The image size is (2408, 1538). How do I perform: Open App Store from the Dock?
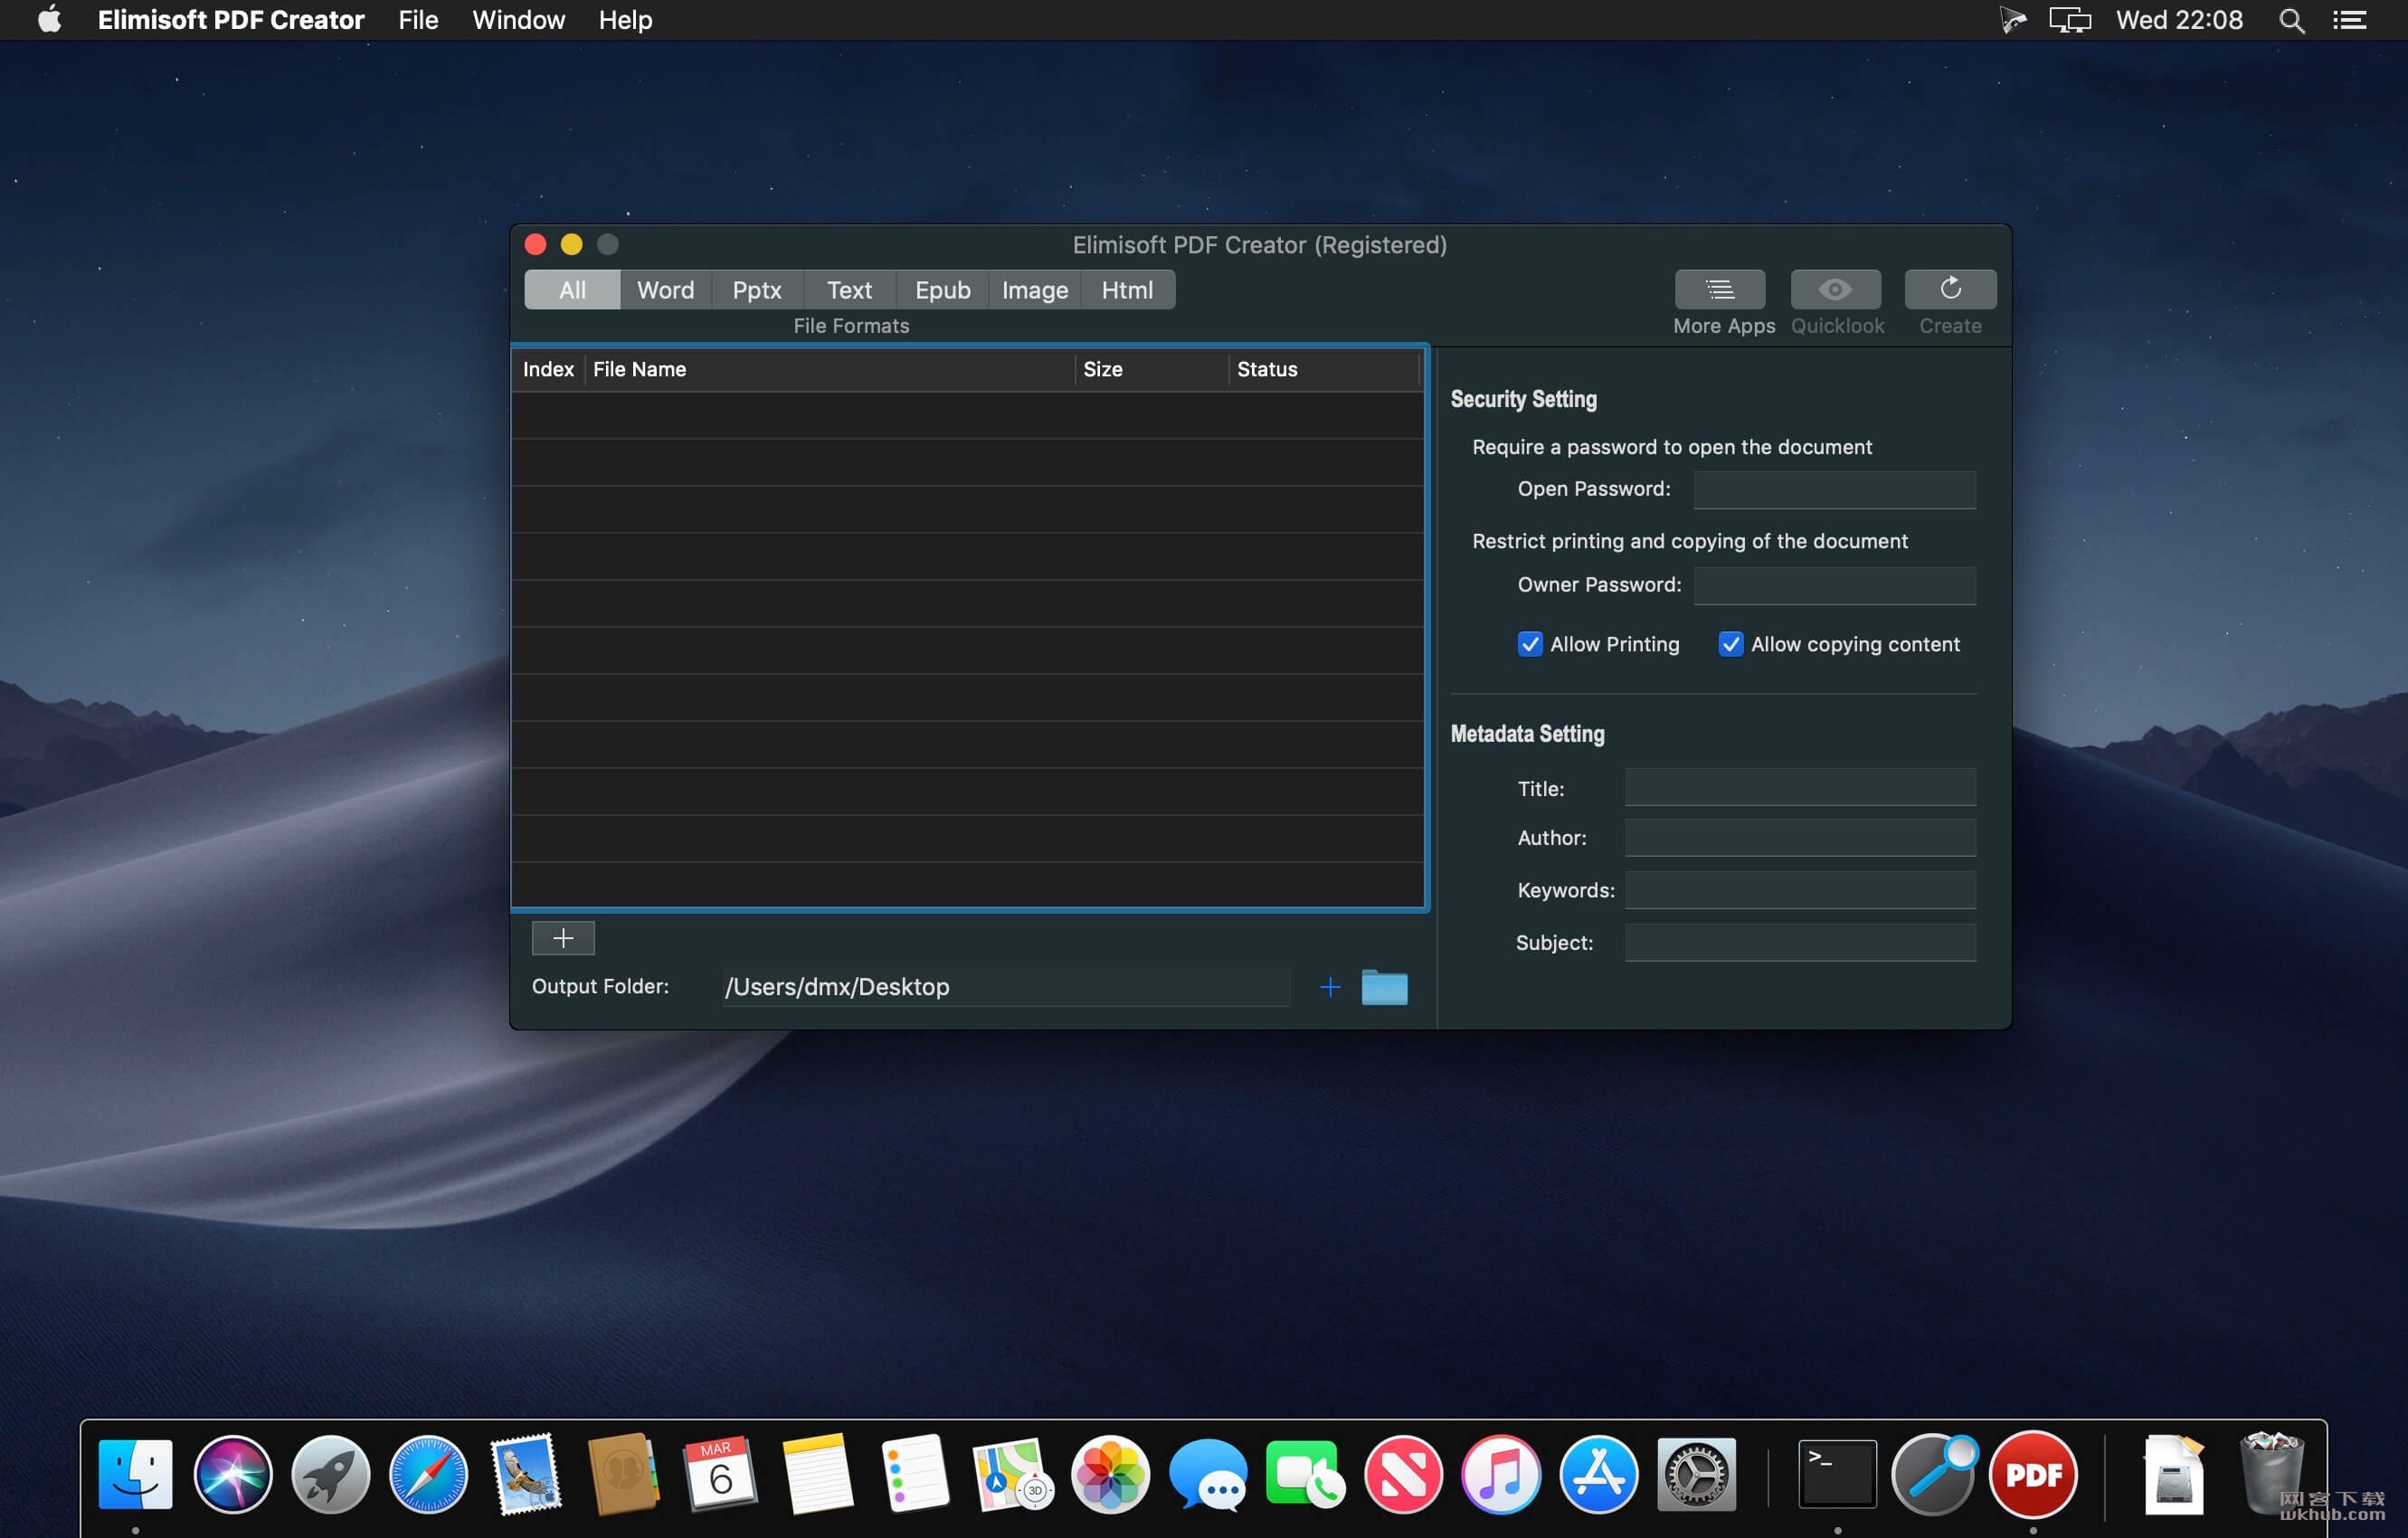click(x=1598, y=1474)
